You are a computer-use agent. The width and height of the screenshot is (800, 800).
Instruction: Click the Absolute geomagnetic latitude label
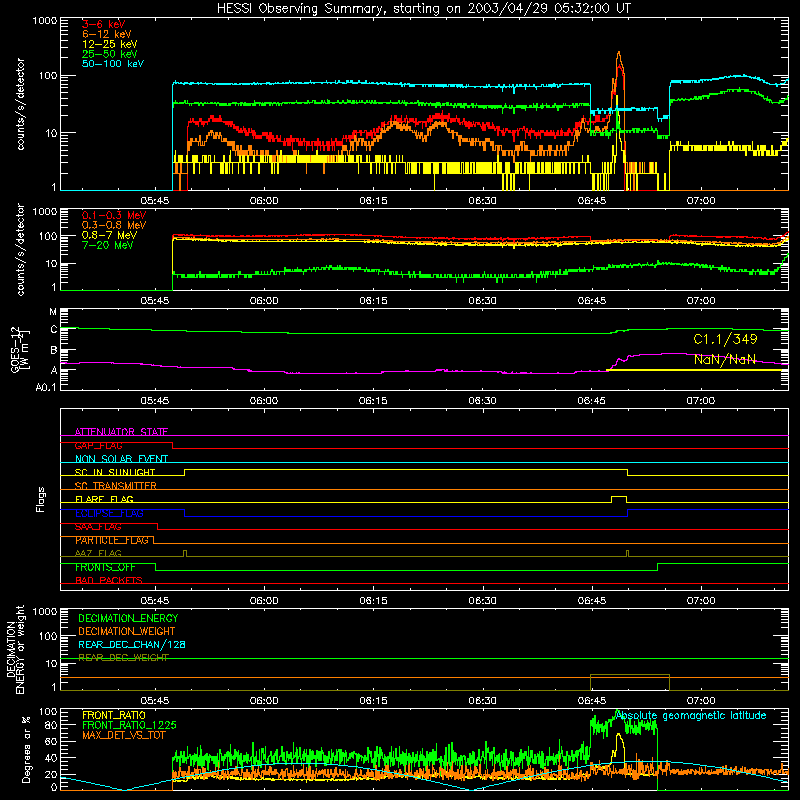pyautogui.click(x=691, y=715)
